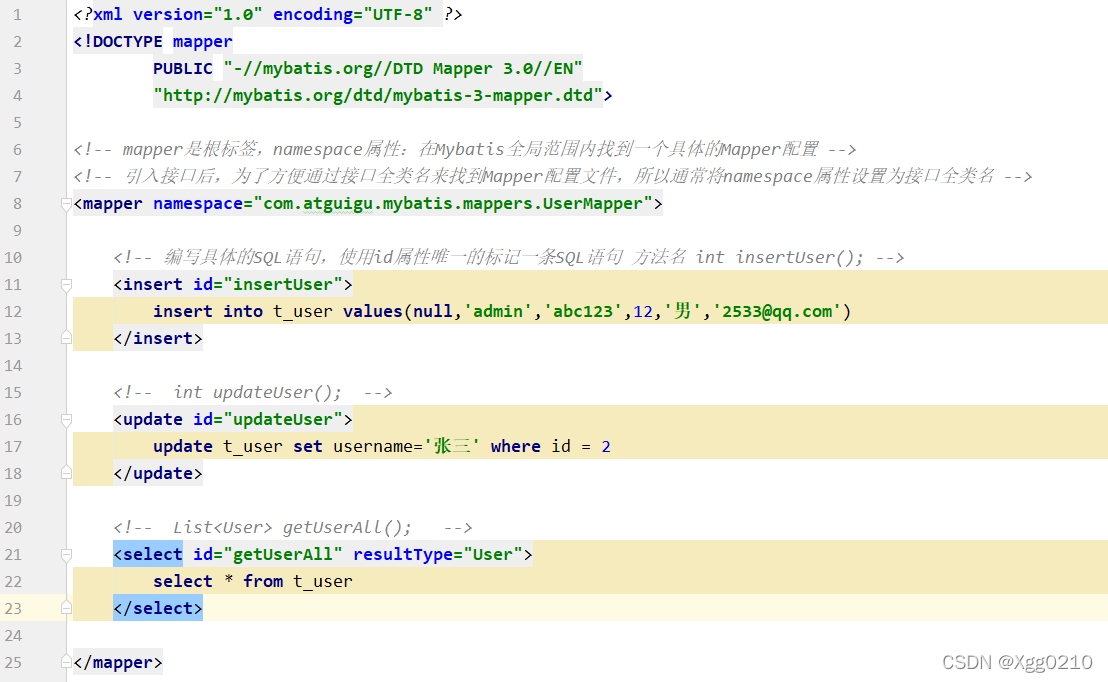
Task: Click encoding="UTF-8" attribute text
Action: 353,15
